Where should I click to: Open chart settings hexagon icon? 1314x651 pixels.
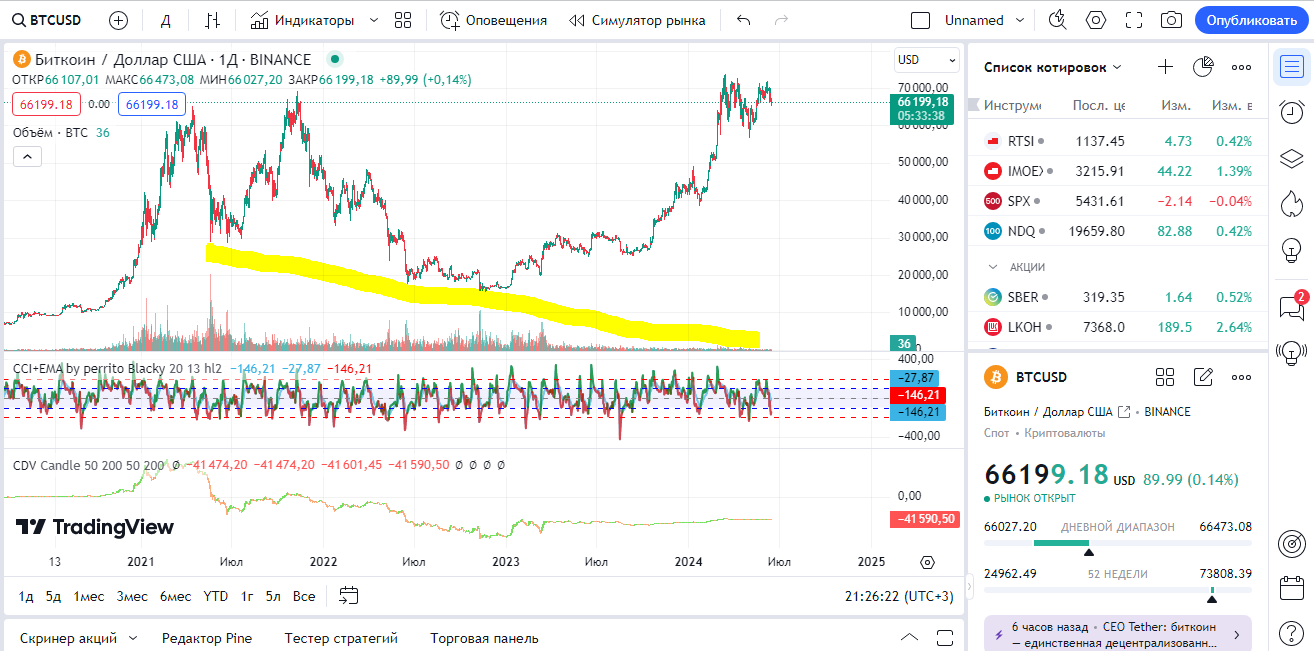[1096, 20]
